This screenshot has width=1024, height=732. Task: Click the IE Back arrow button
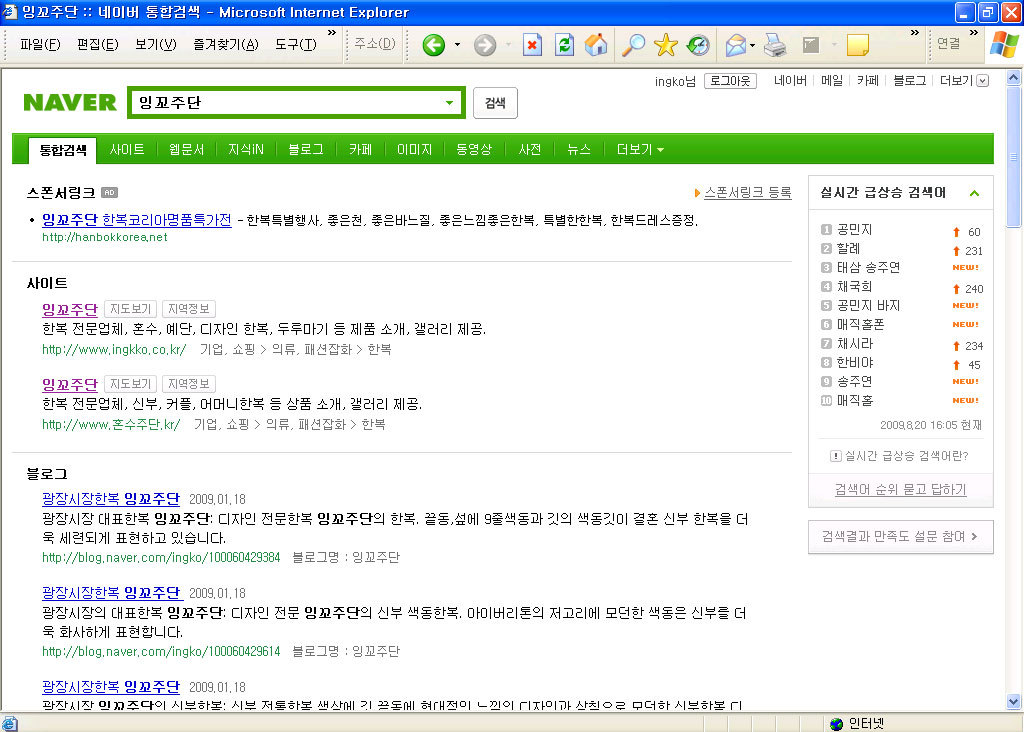pos(434,45)
